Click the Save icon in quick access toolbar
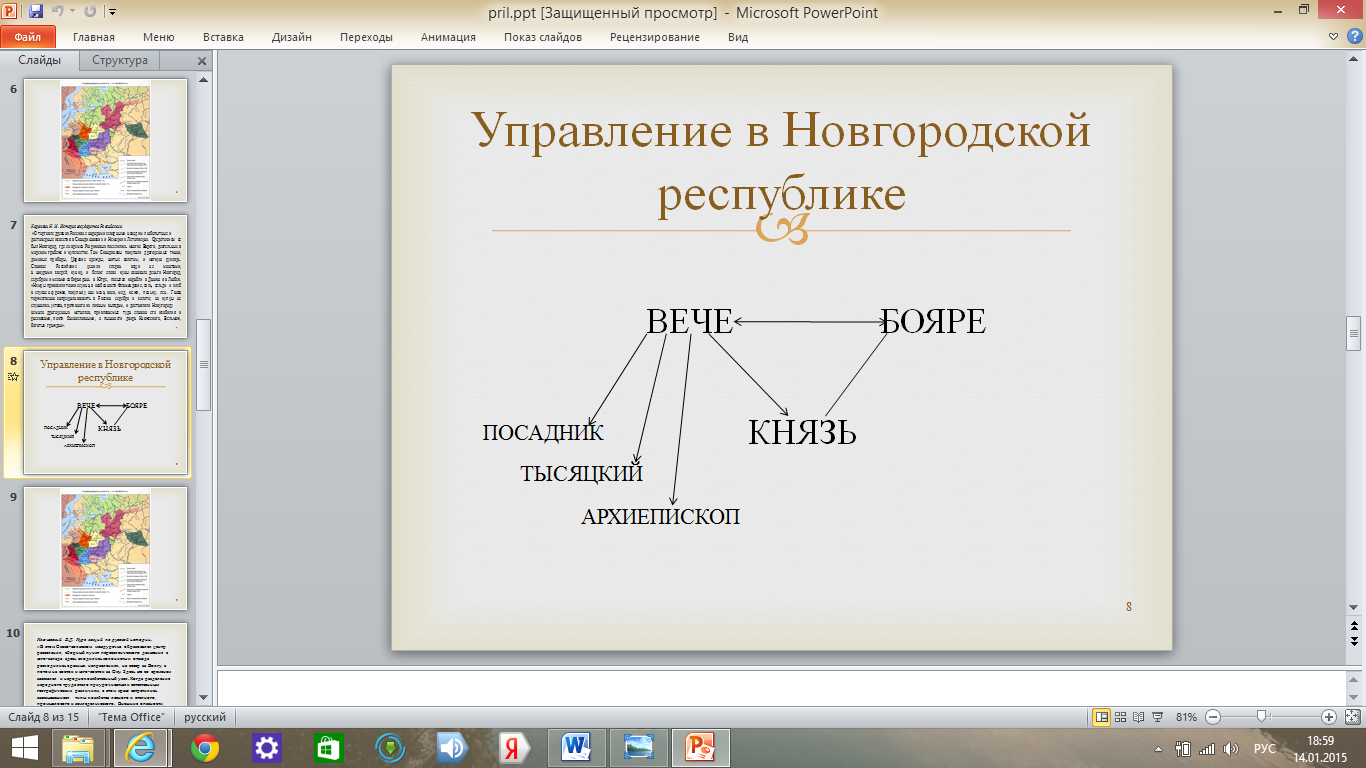 (36, 12)
